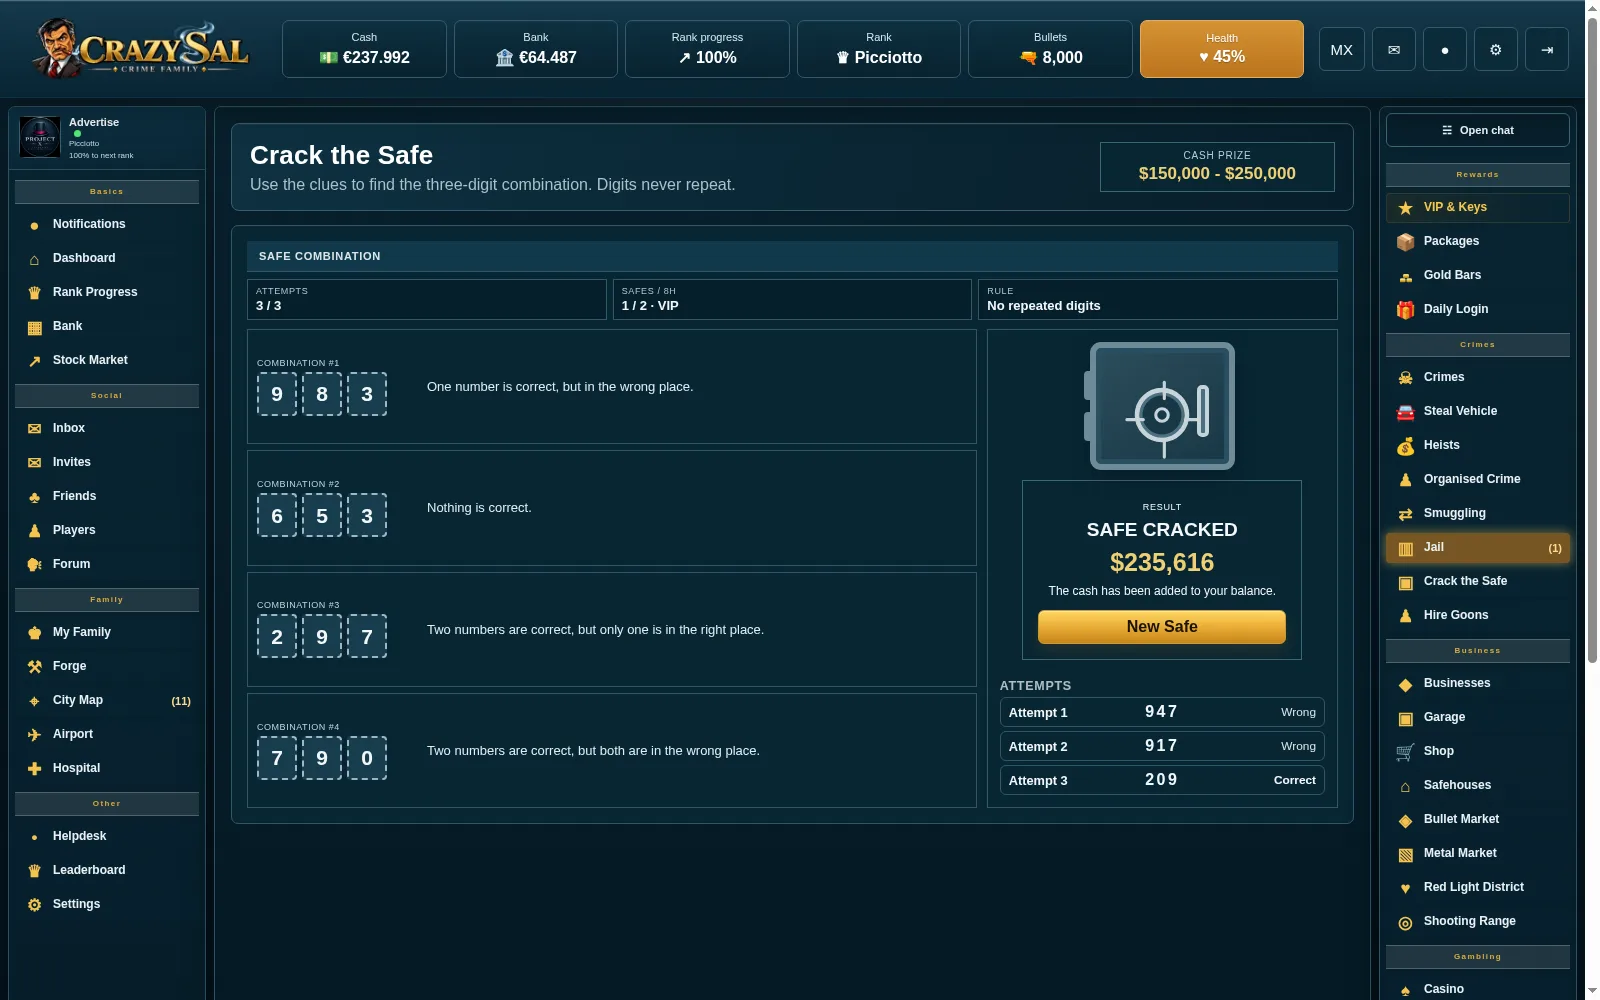
Task: Go to Dashboard home link
Action: pos(107,258)
